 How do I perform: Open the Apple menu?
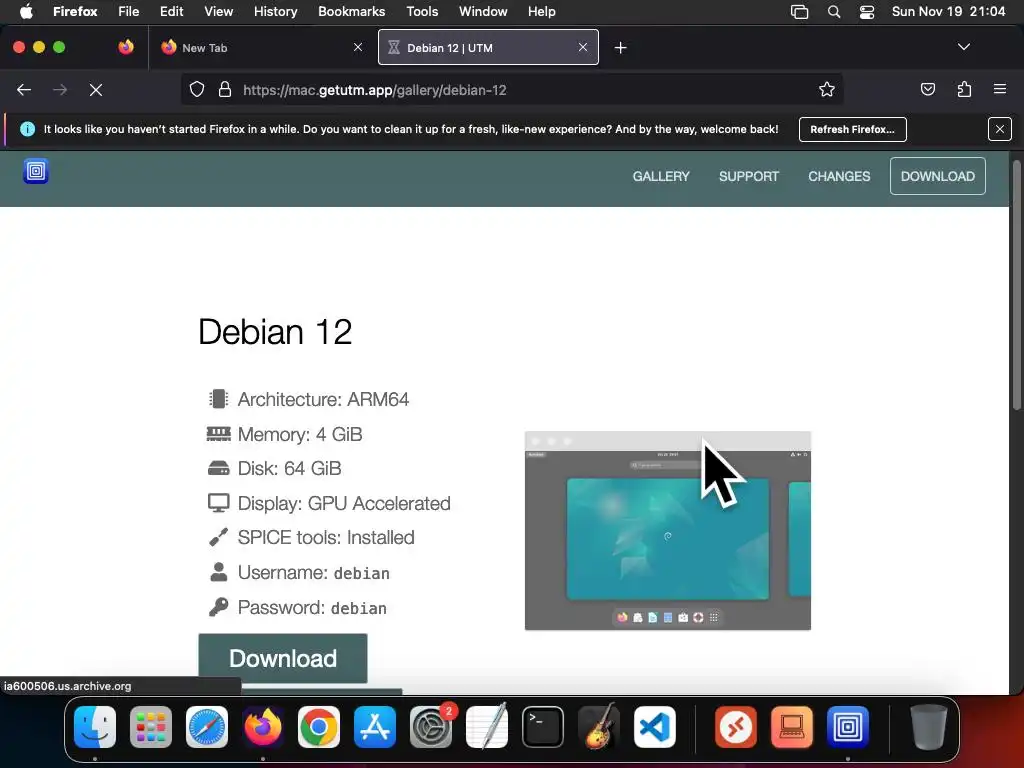(x=26, y=11)
